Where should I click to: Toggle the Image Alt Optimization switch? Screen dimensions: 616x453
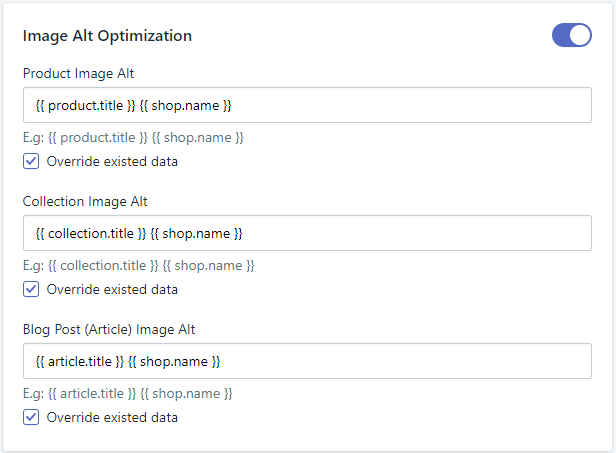pyautogui.click(x=571, y=36)
